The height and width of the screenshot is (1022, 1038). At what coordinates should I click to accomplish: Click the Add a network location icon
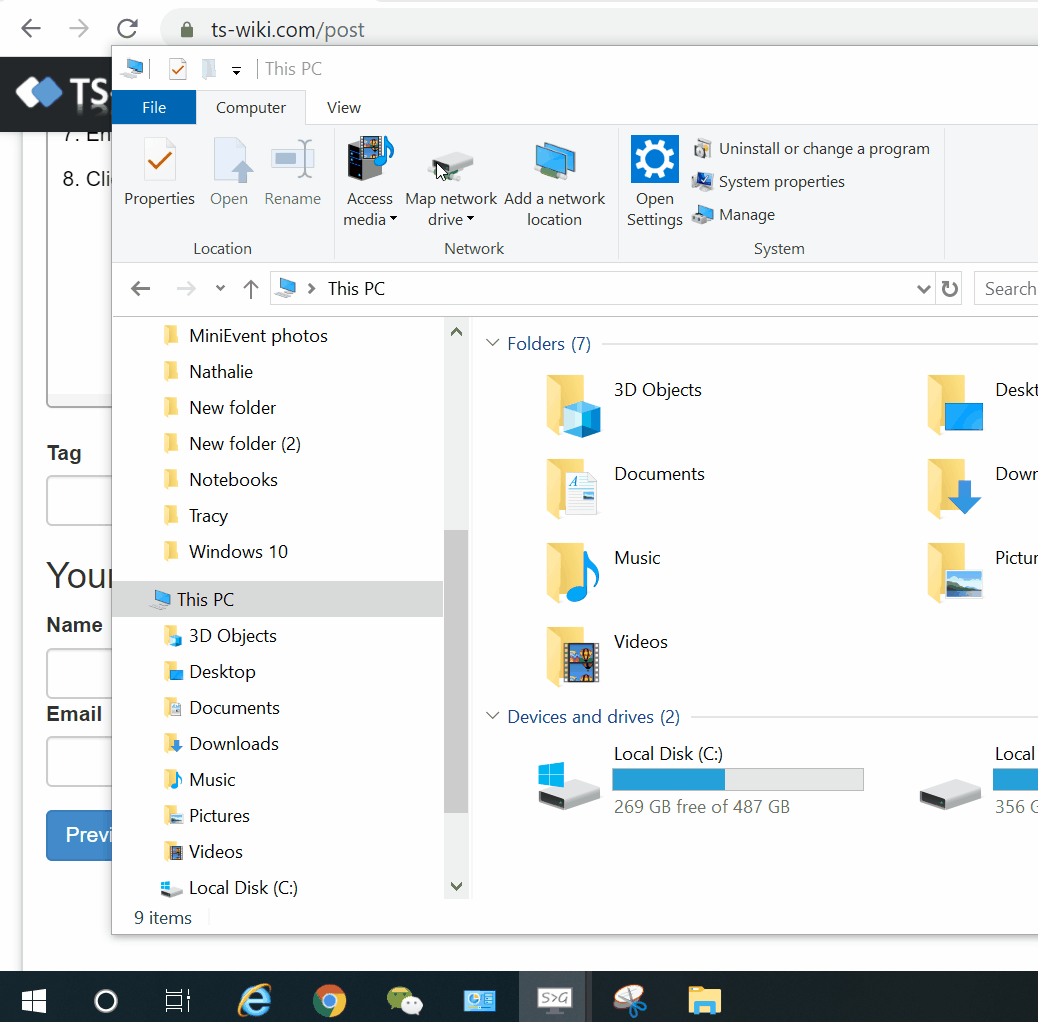tap(554, 161)
